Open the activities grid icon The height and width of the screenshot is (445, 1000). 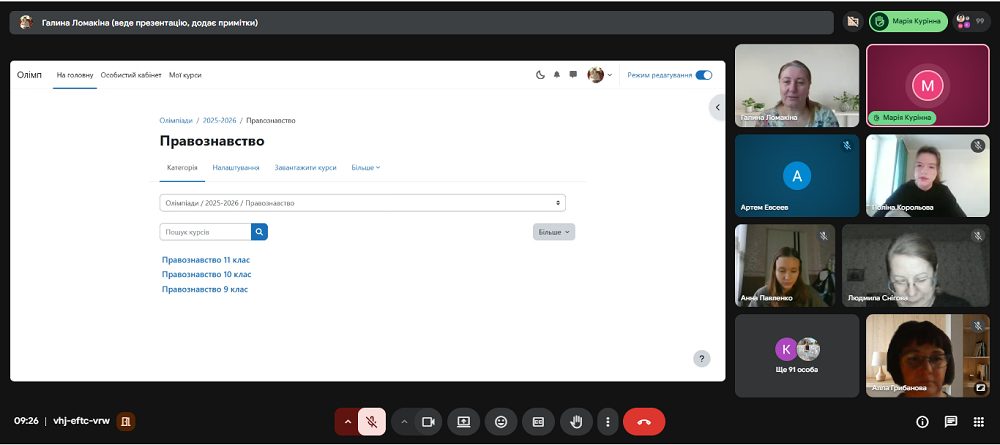pos(979,421)
